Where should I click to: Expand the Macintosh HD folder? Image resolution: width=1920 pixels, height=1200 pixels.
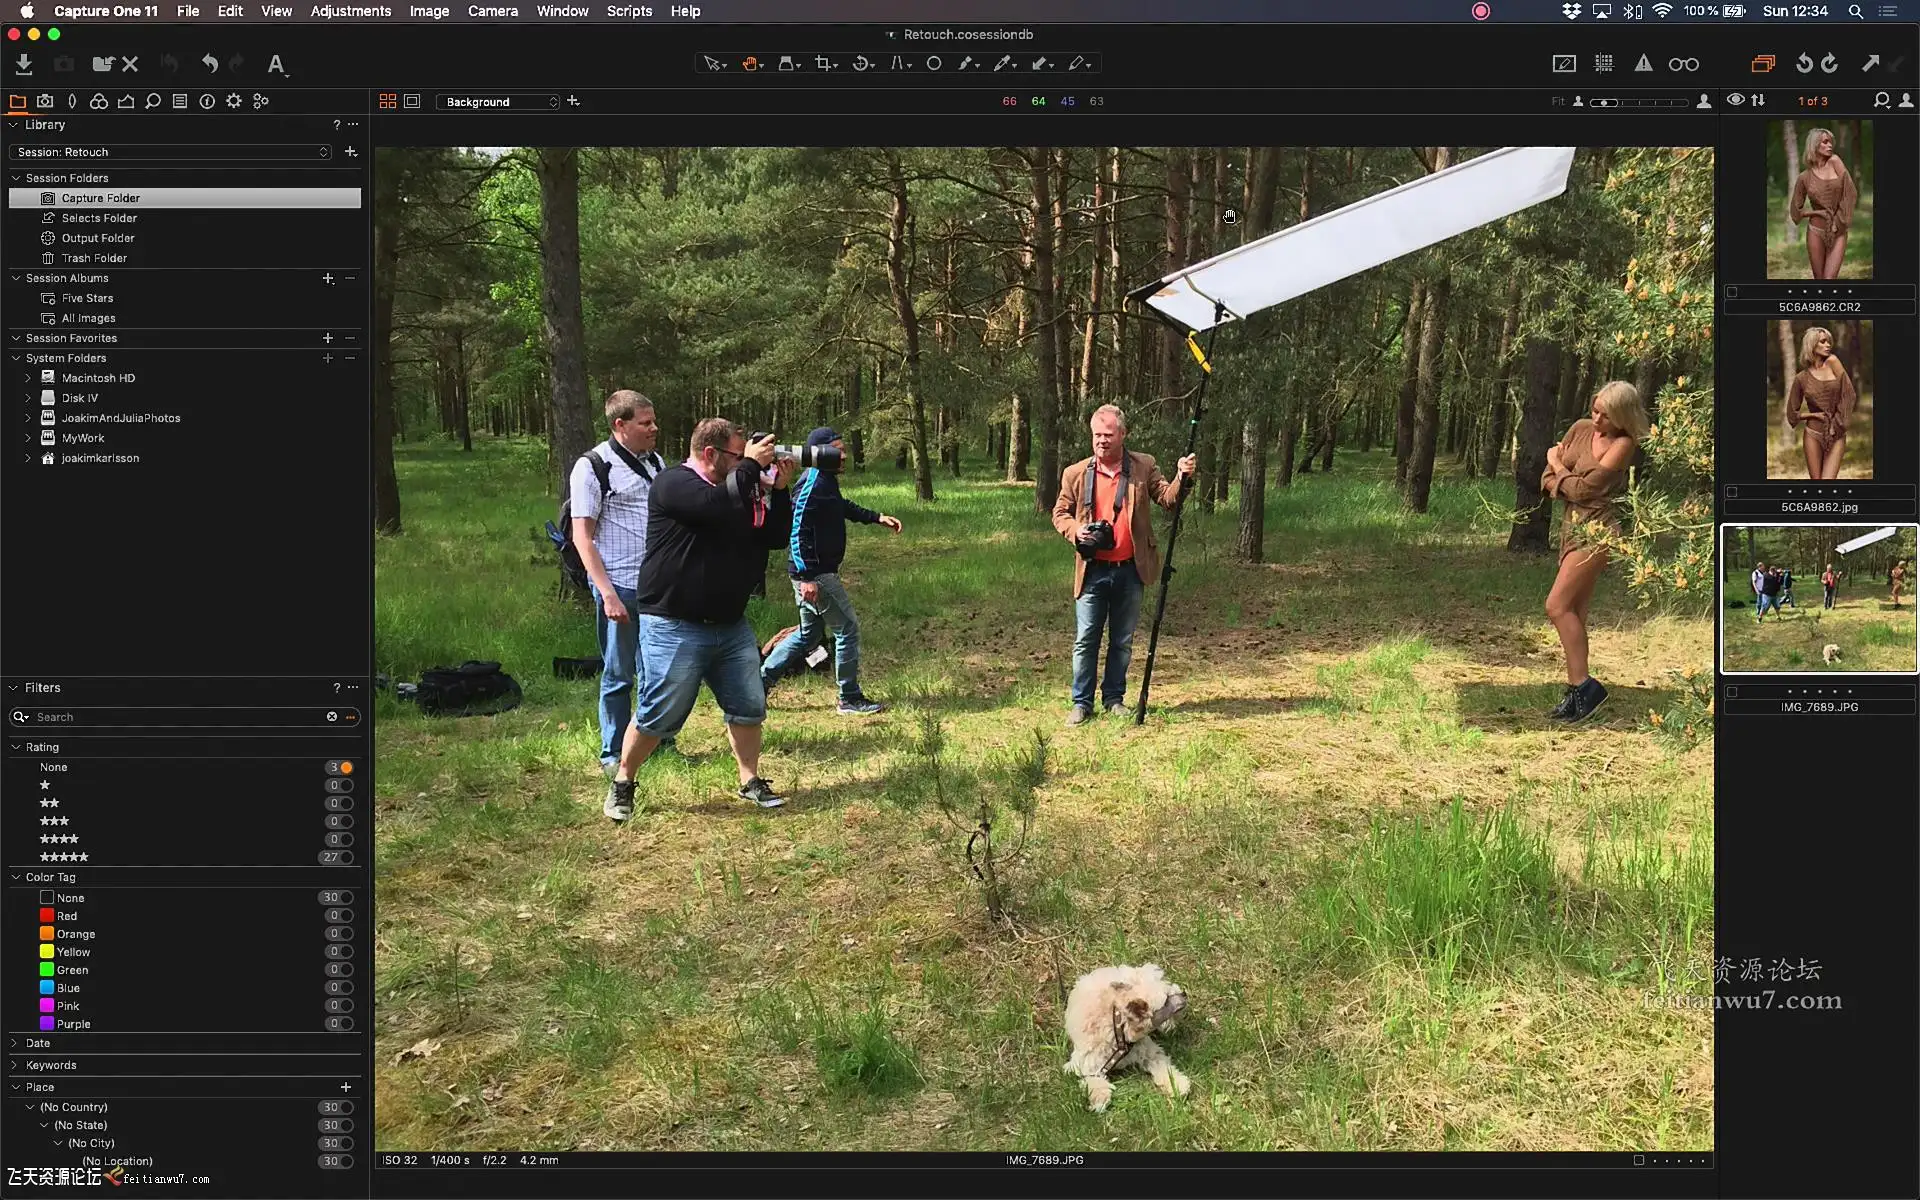click(x=28, y=378)
